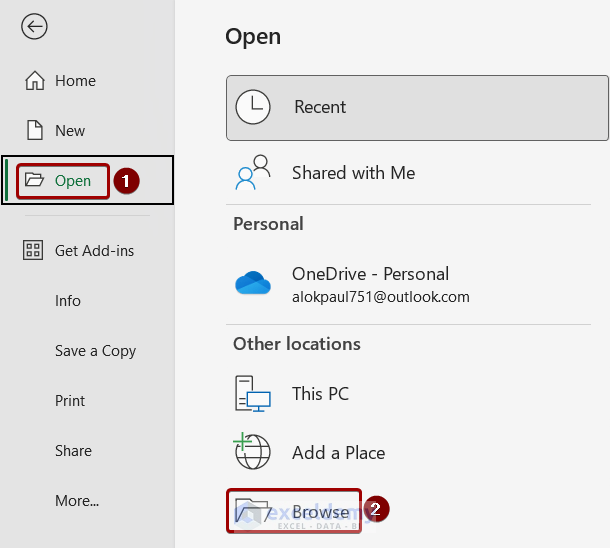Select Save a Copy in sidebar
The image size is (610, 548).
pos(95,351)
